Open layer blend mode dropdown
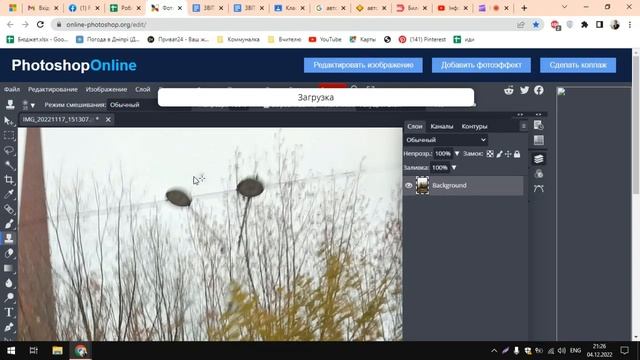Viewport: 640px width, 360px height. click(x=445, y=140)
